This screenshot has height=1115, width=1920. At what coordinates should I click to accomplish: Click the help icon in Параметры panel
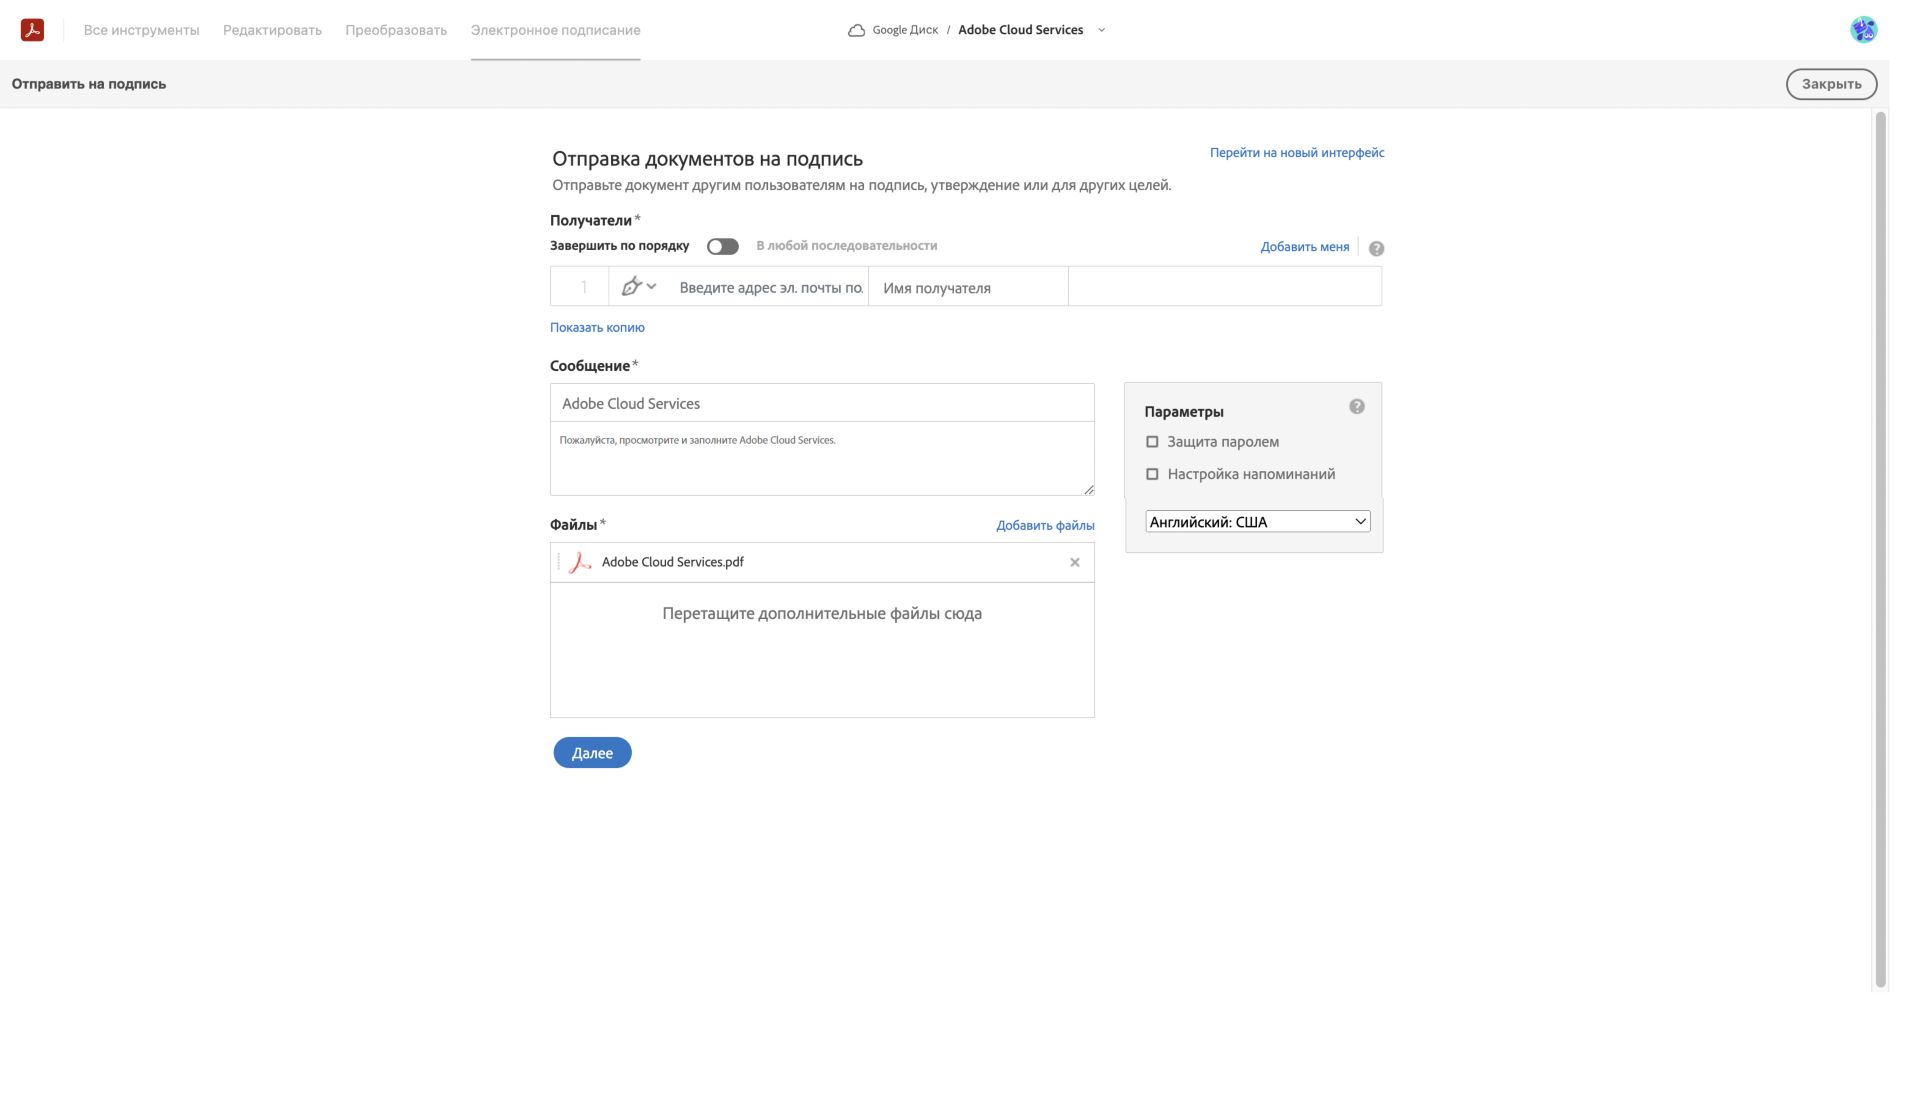(x=1356, y=406)
